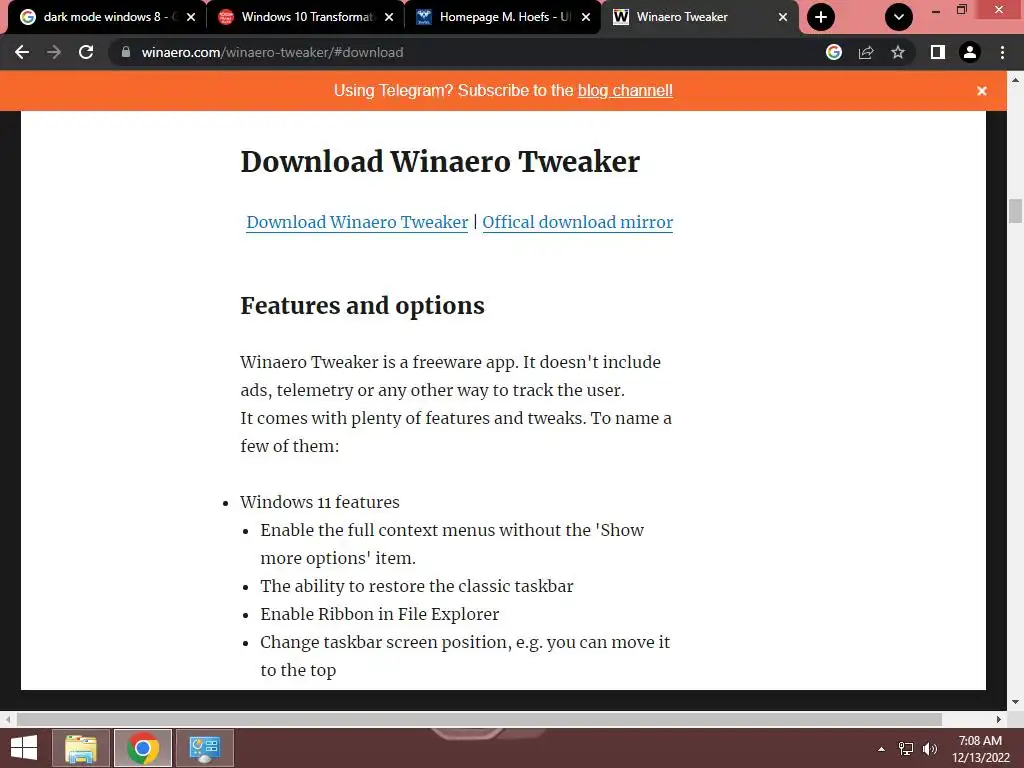Click the address bar URL

(272, 52)
